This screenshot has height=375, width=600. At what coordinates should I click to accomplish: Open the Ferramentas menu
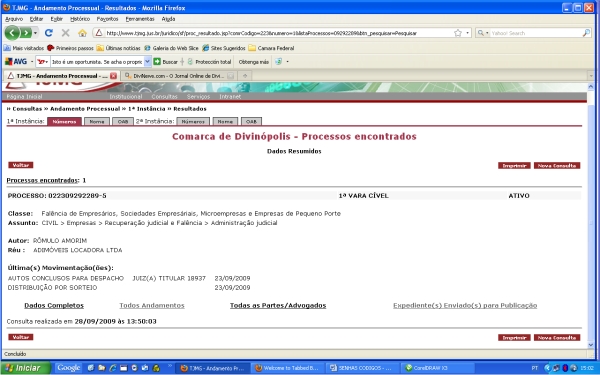pos(140,19)
